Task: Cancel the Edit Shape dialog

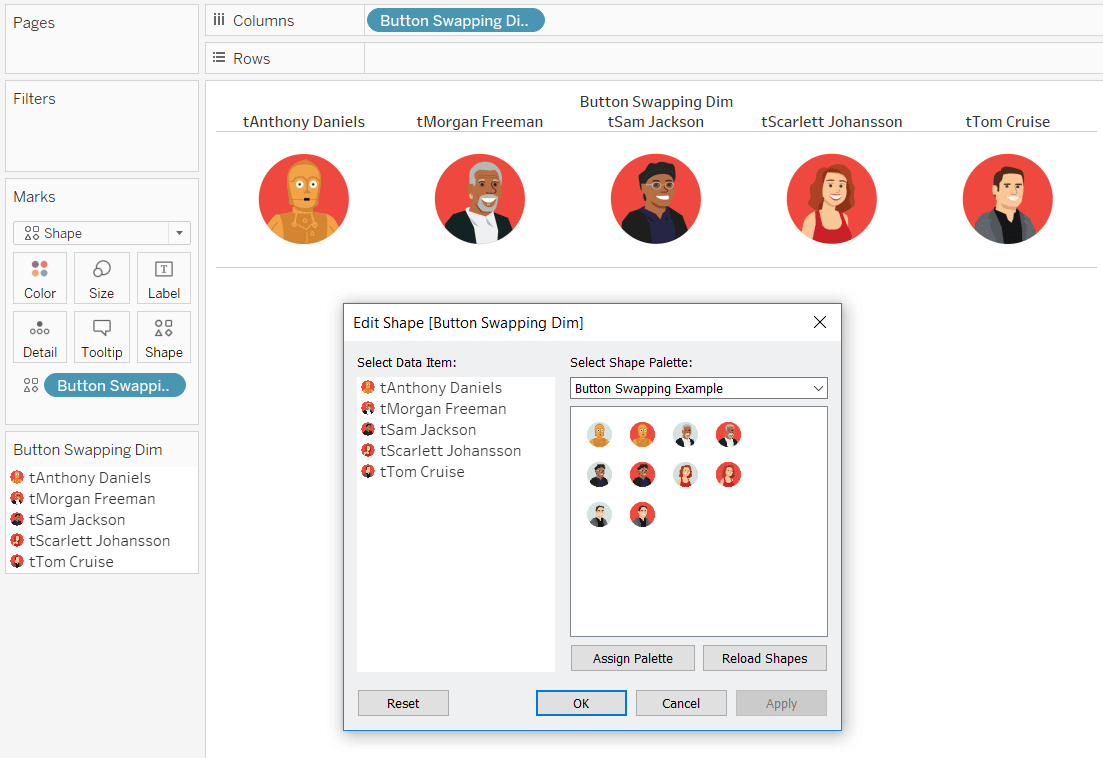Action: tap(681, 703)
